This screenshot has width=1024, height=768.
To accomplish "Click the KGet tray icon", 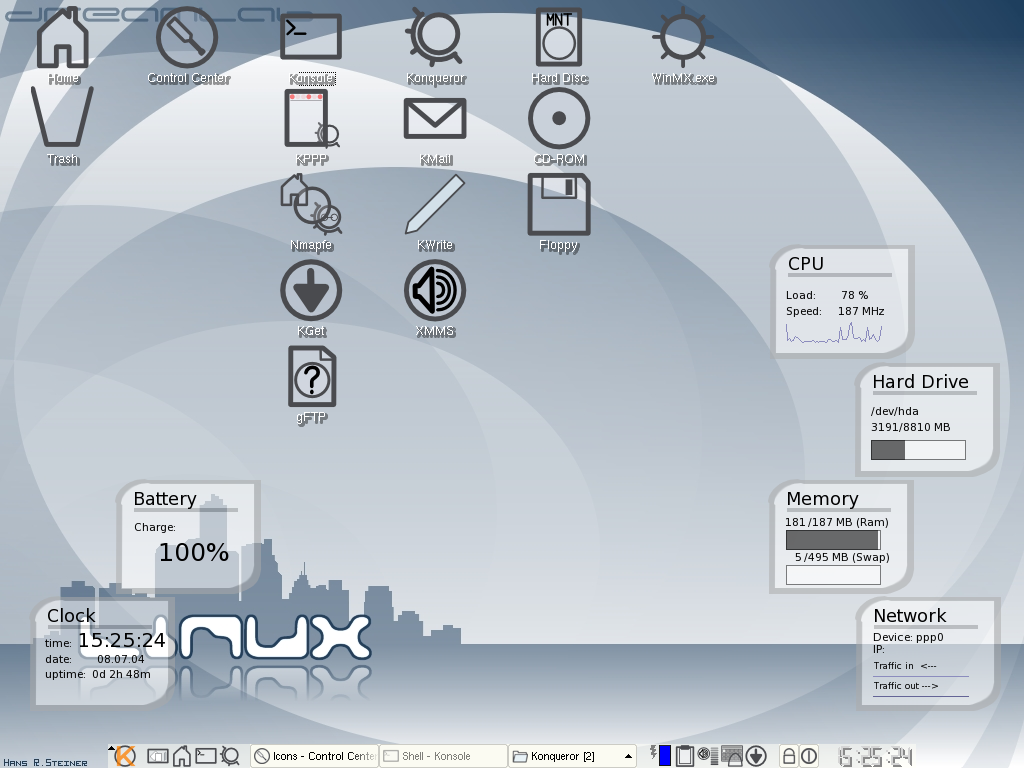I will (756, 756).
